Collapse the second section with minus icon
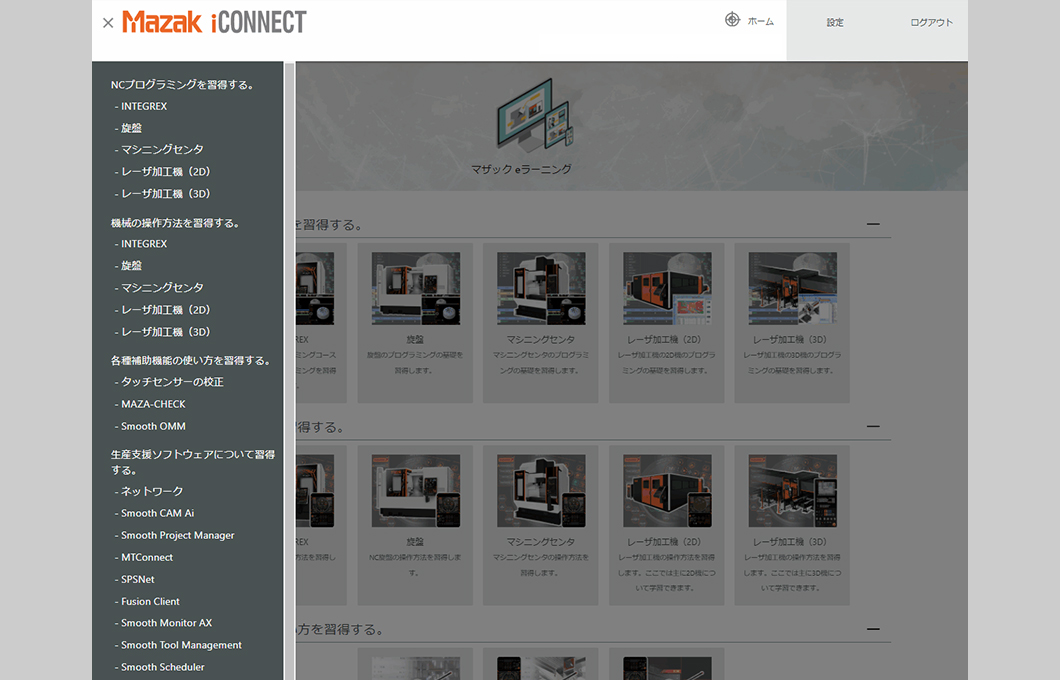1060x680 pixels. (873, 426)
